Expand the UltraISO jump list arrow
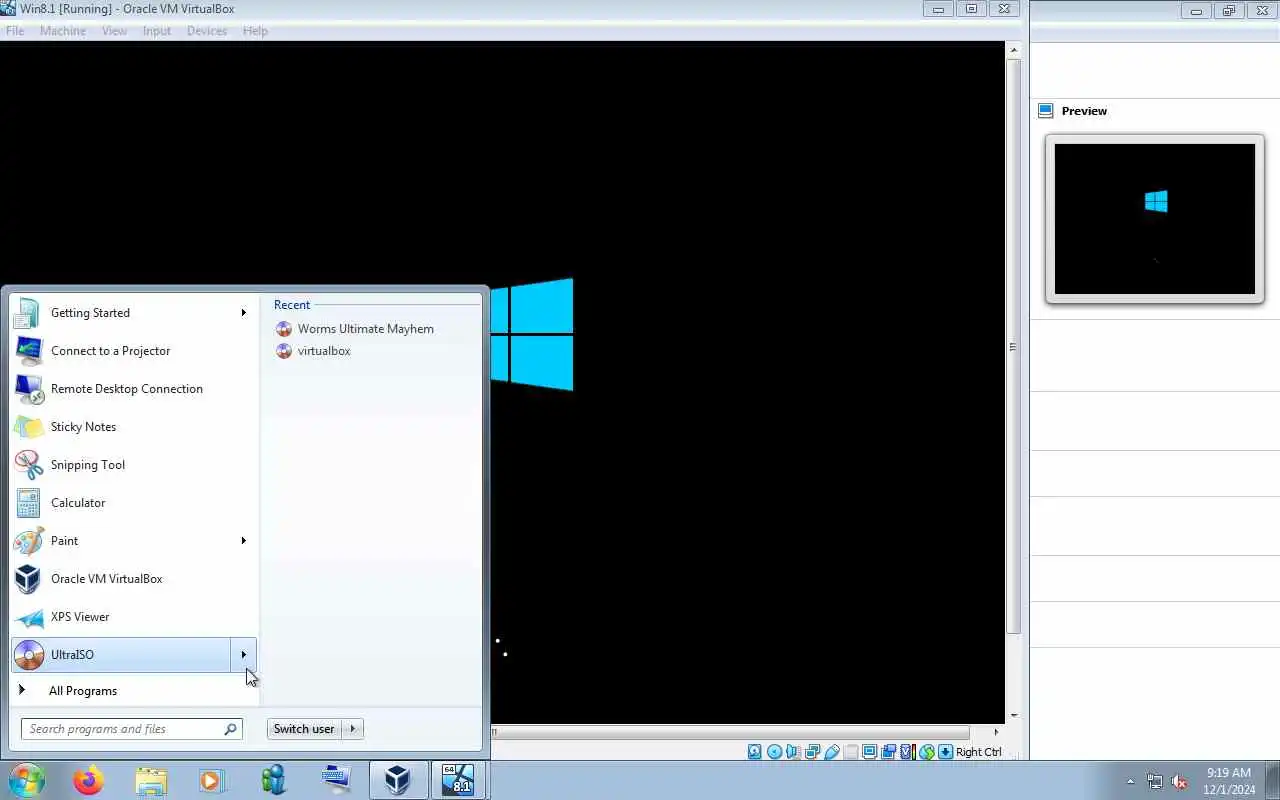This screenshot has width=1280, height=800. click(243, 655)
